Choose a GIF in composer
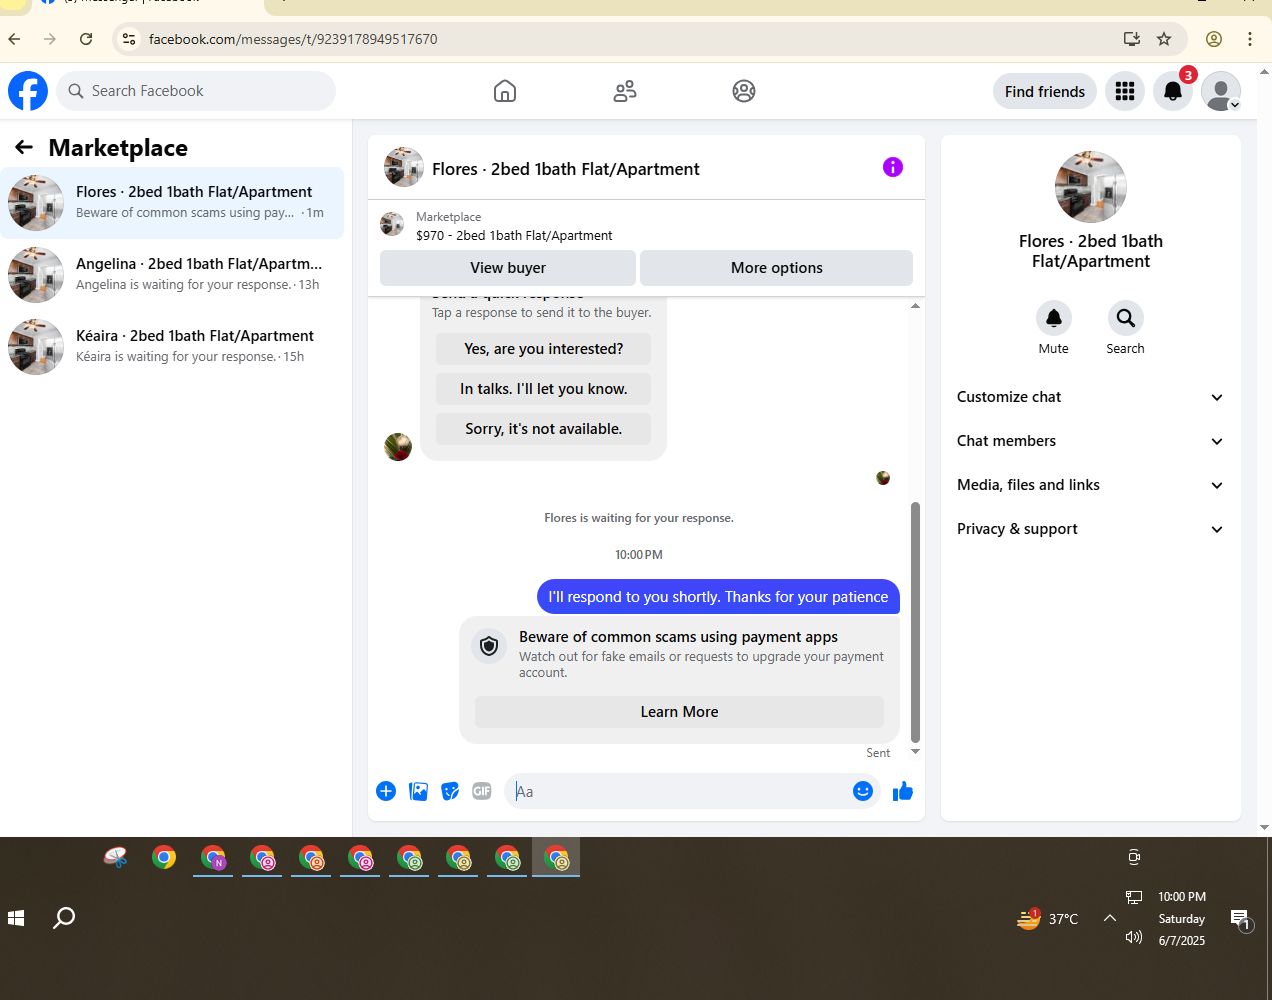1272x1000 pixels. 482,791
